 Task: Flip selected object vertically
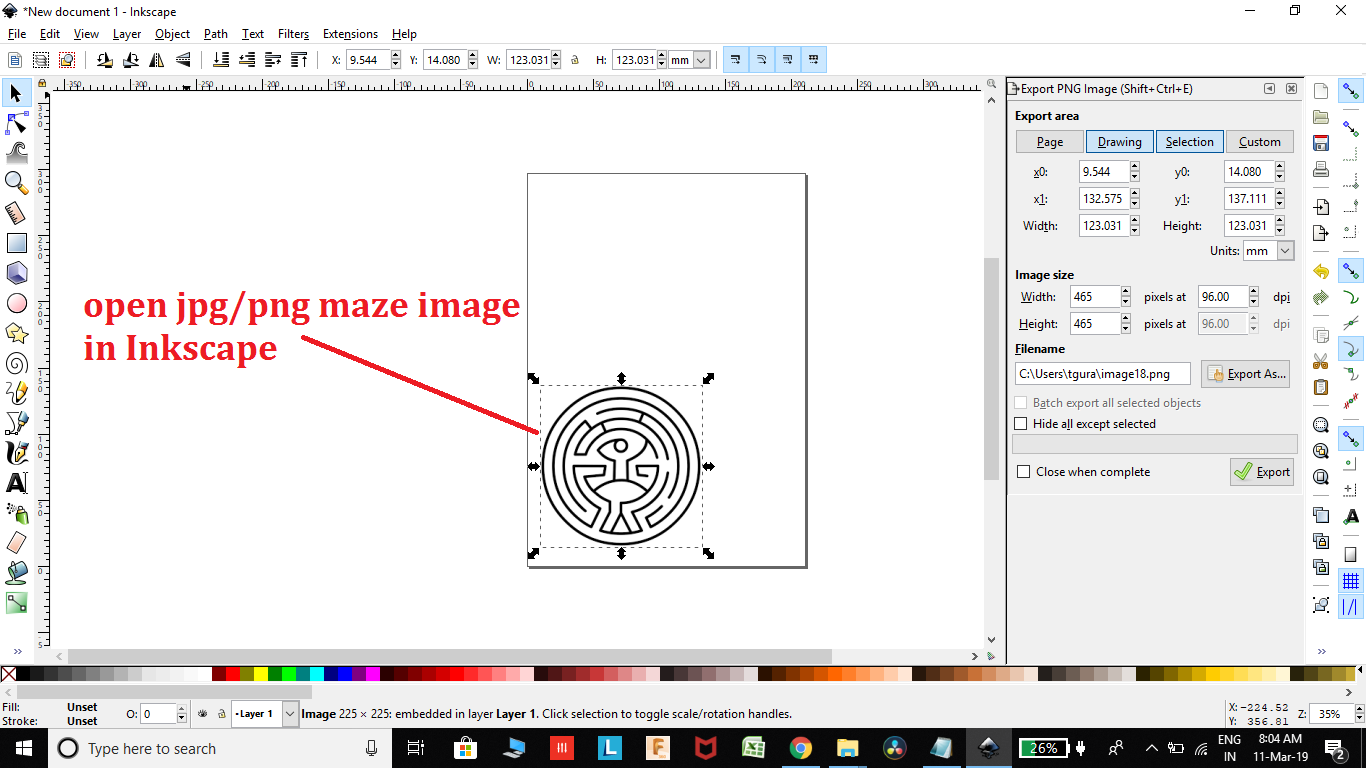click(x=181, y=60)
